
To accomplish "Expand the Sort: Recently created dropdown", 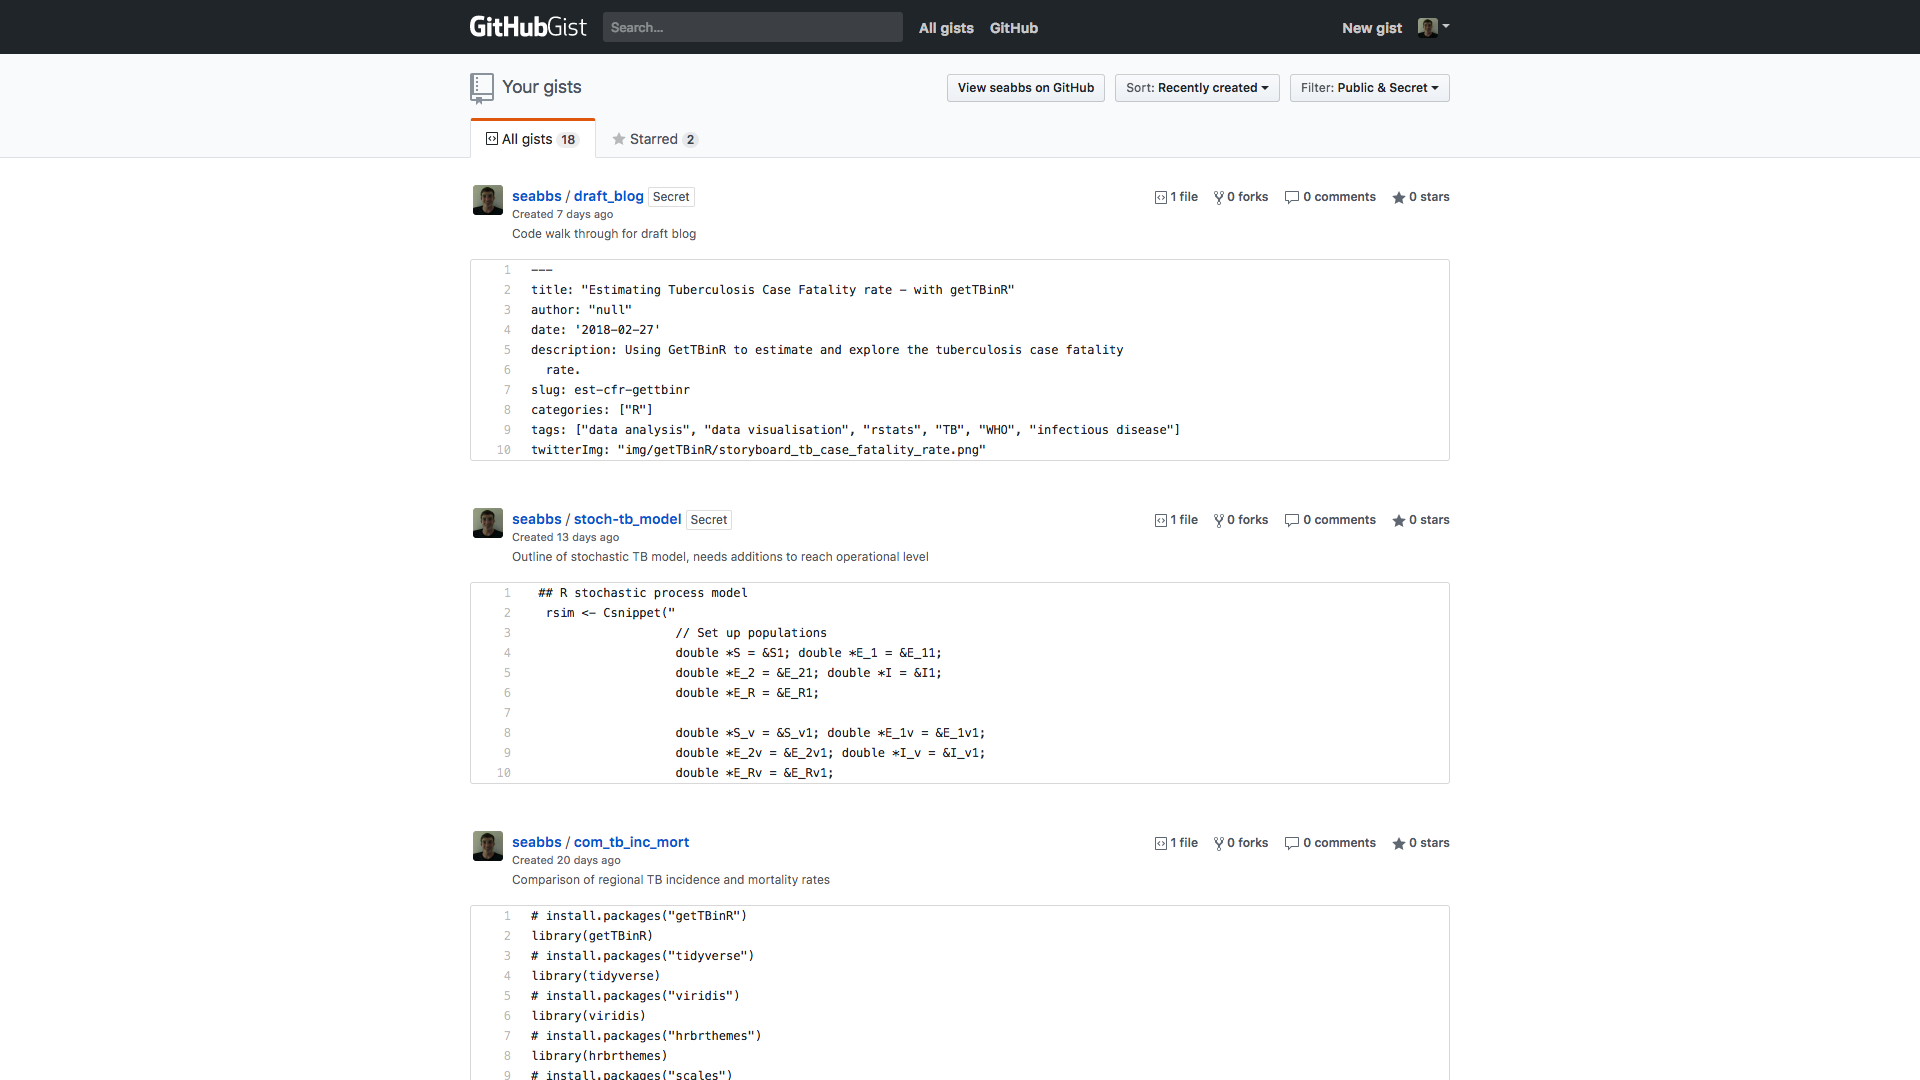I will 1196,88.
